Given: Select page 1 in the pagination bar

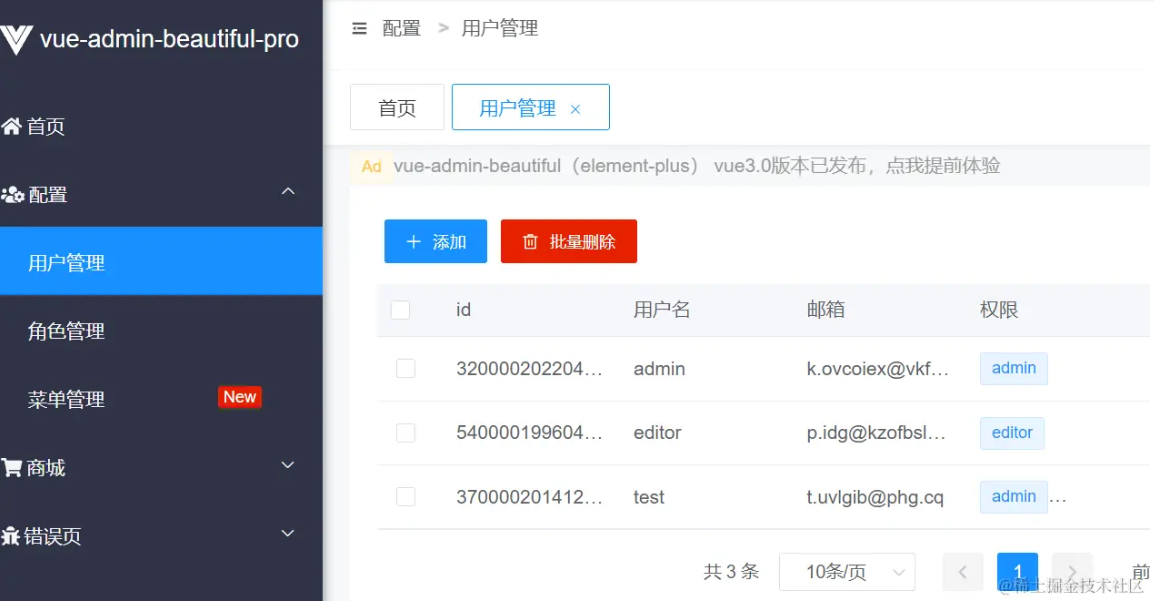Looking at the screenshot, I should 1017,571.
